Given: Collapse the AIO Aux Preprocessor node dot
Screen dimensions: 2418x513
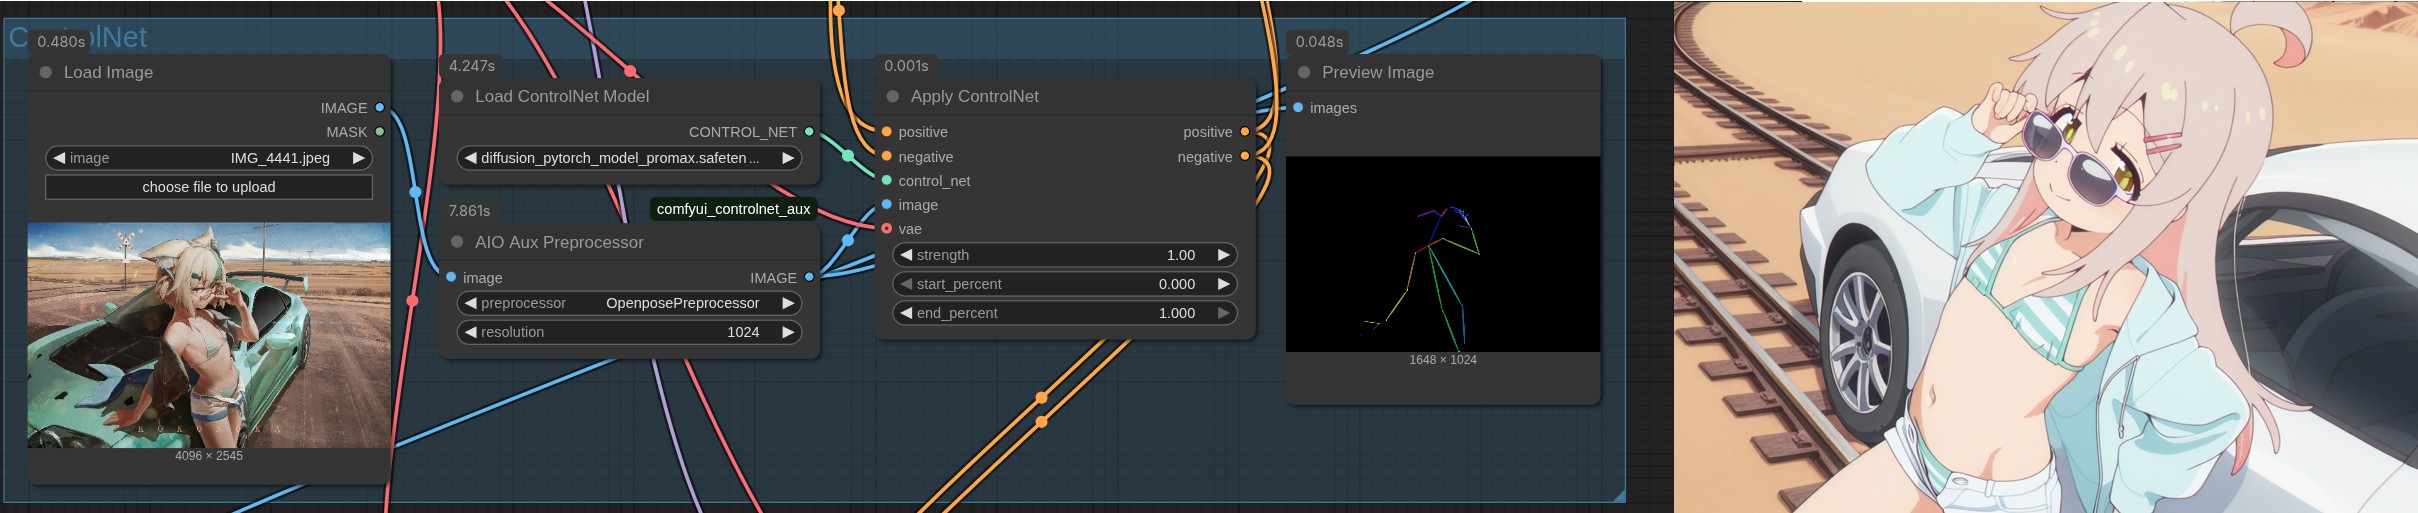Looking at the screenshot, I should [x=457, y=242].
